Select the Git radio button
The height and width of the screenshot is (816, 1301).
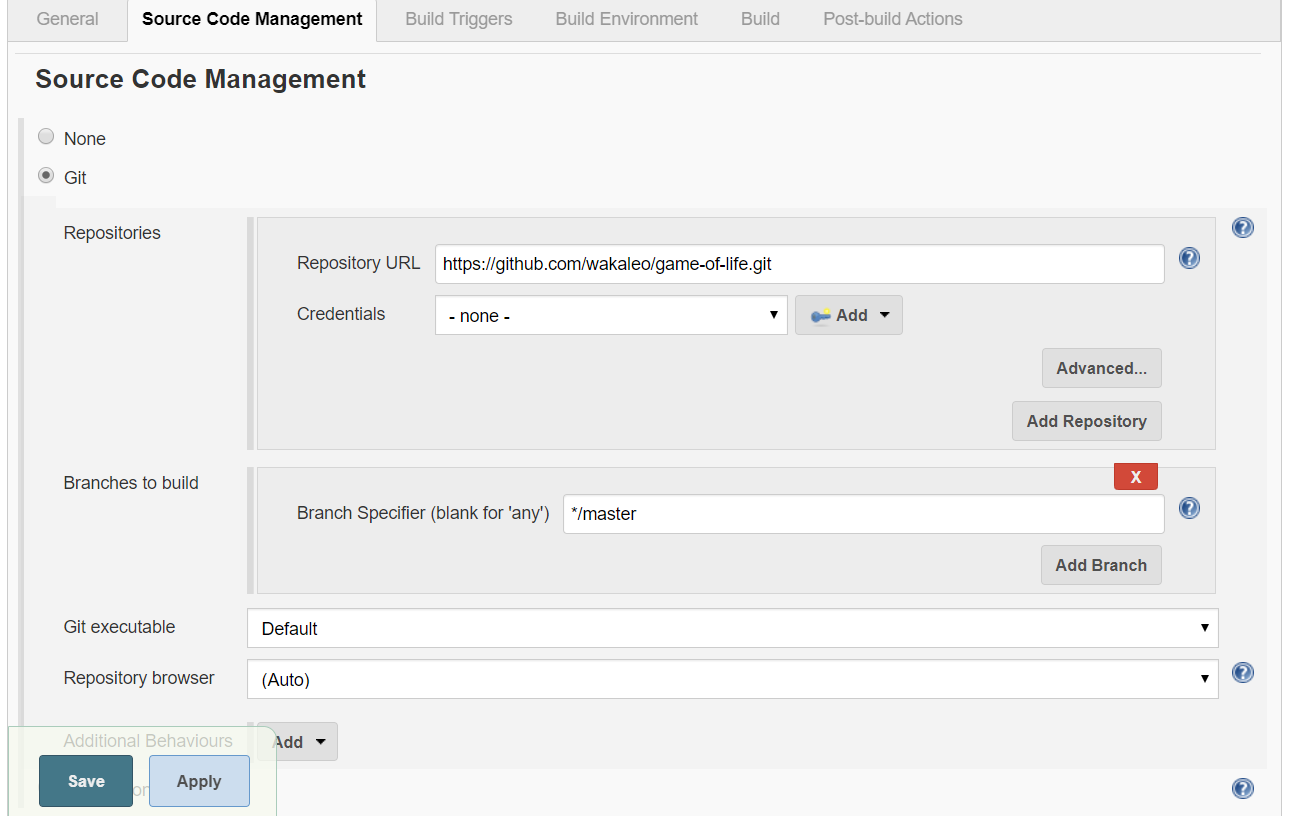[46, 176]
